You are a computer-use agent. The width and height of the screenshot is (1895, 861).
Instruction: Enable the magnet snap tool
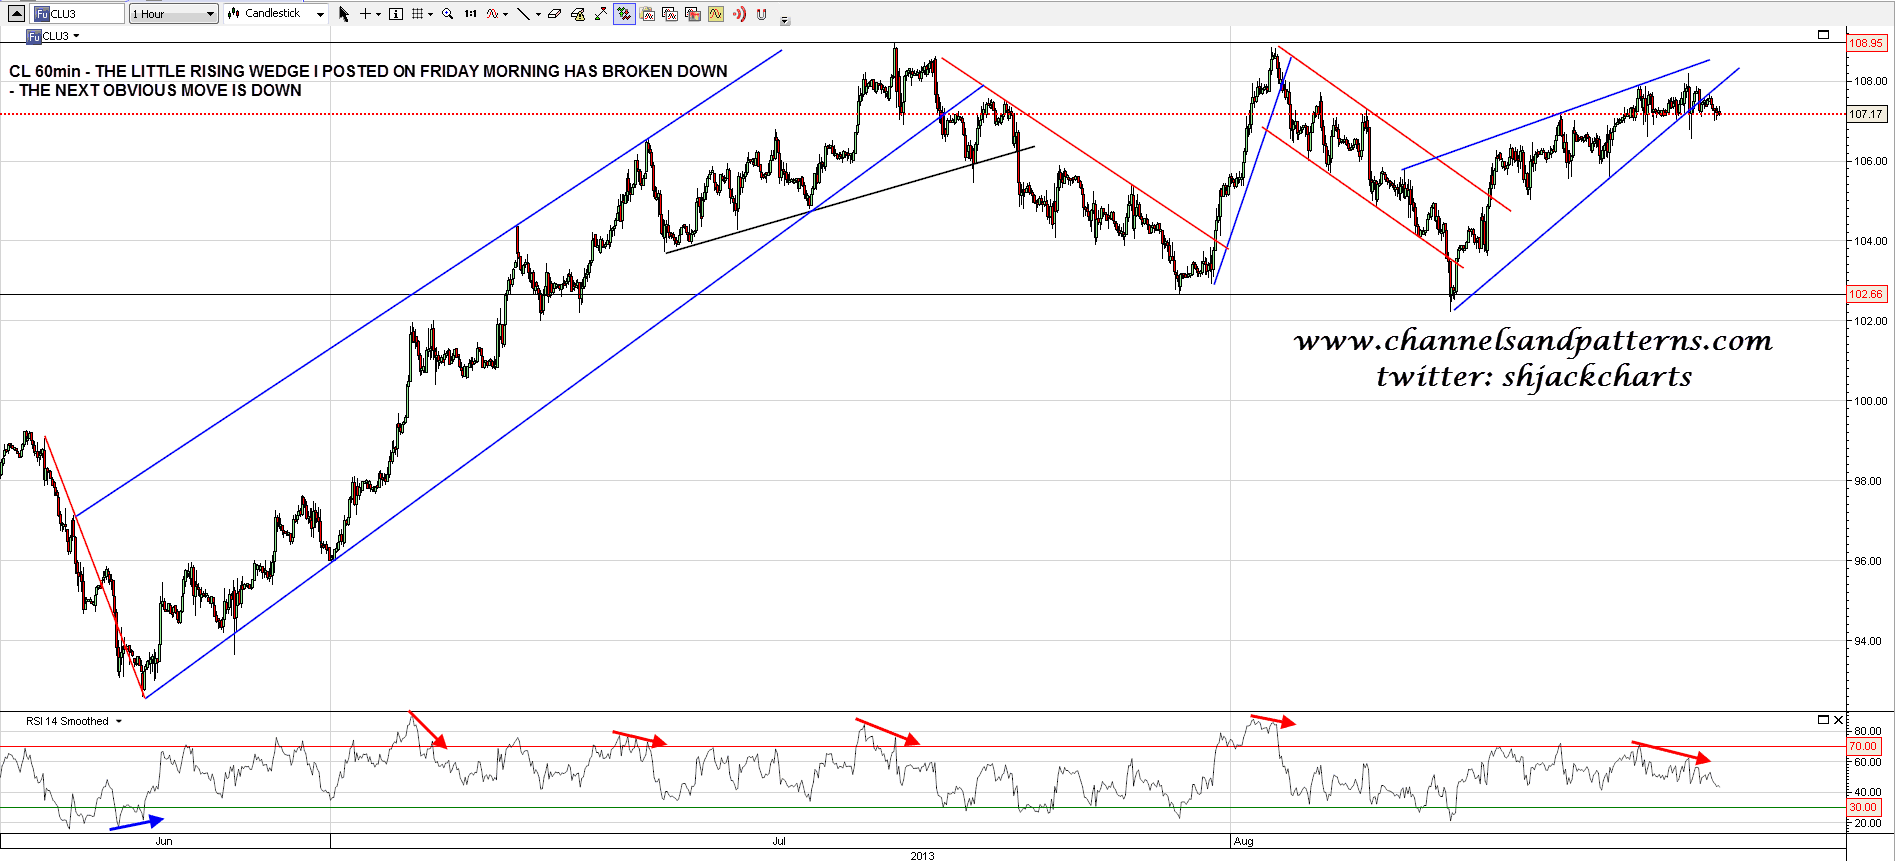click(x=762, y=14)
